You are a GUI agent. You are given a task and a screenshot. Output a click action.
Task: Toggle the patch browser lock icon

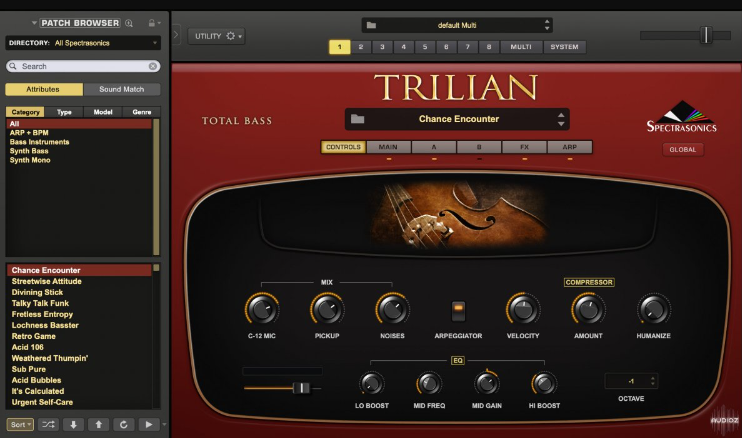click(151, 23)
